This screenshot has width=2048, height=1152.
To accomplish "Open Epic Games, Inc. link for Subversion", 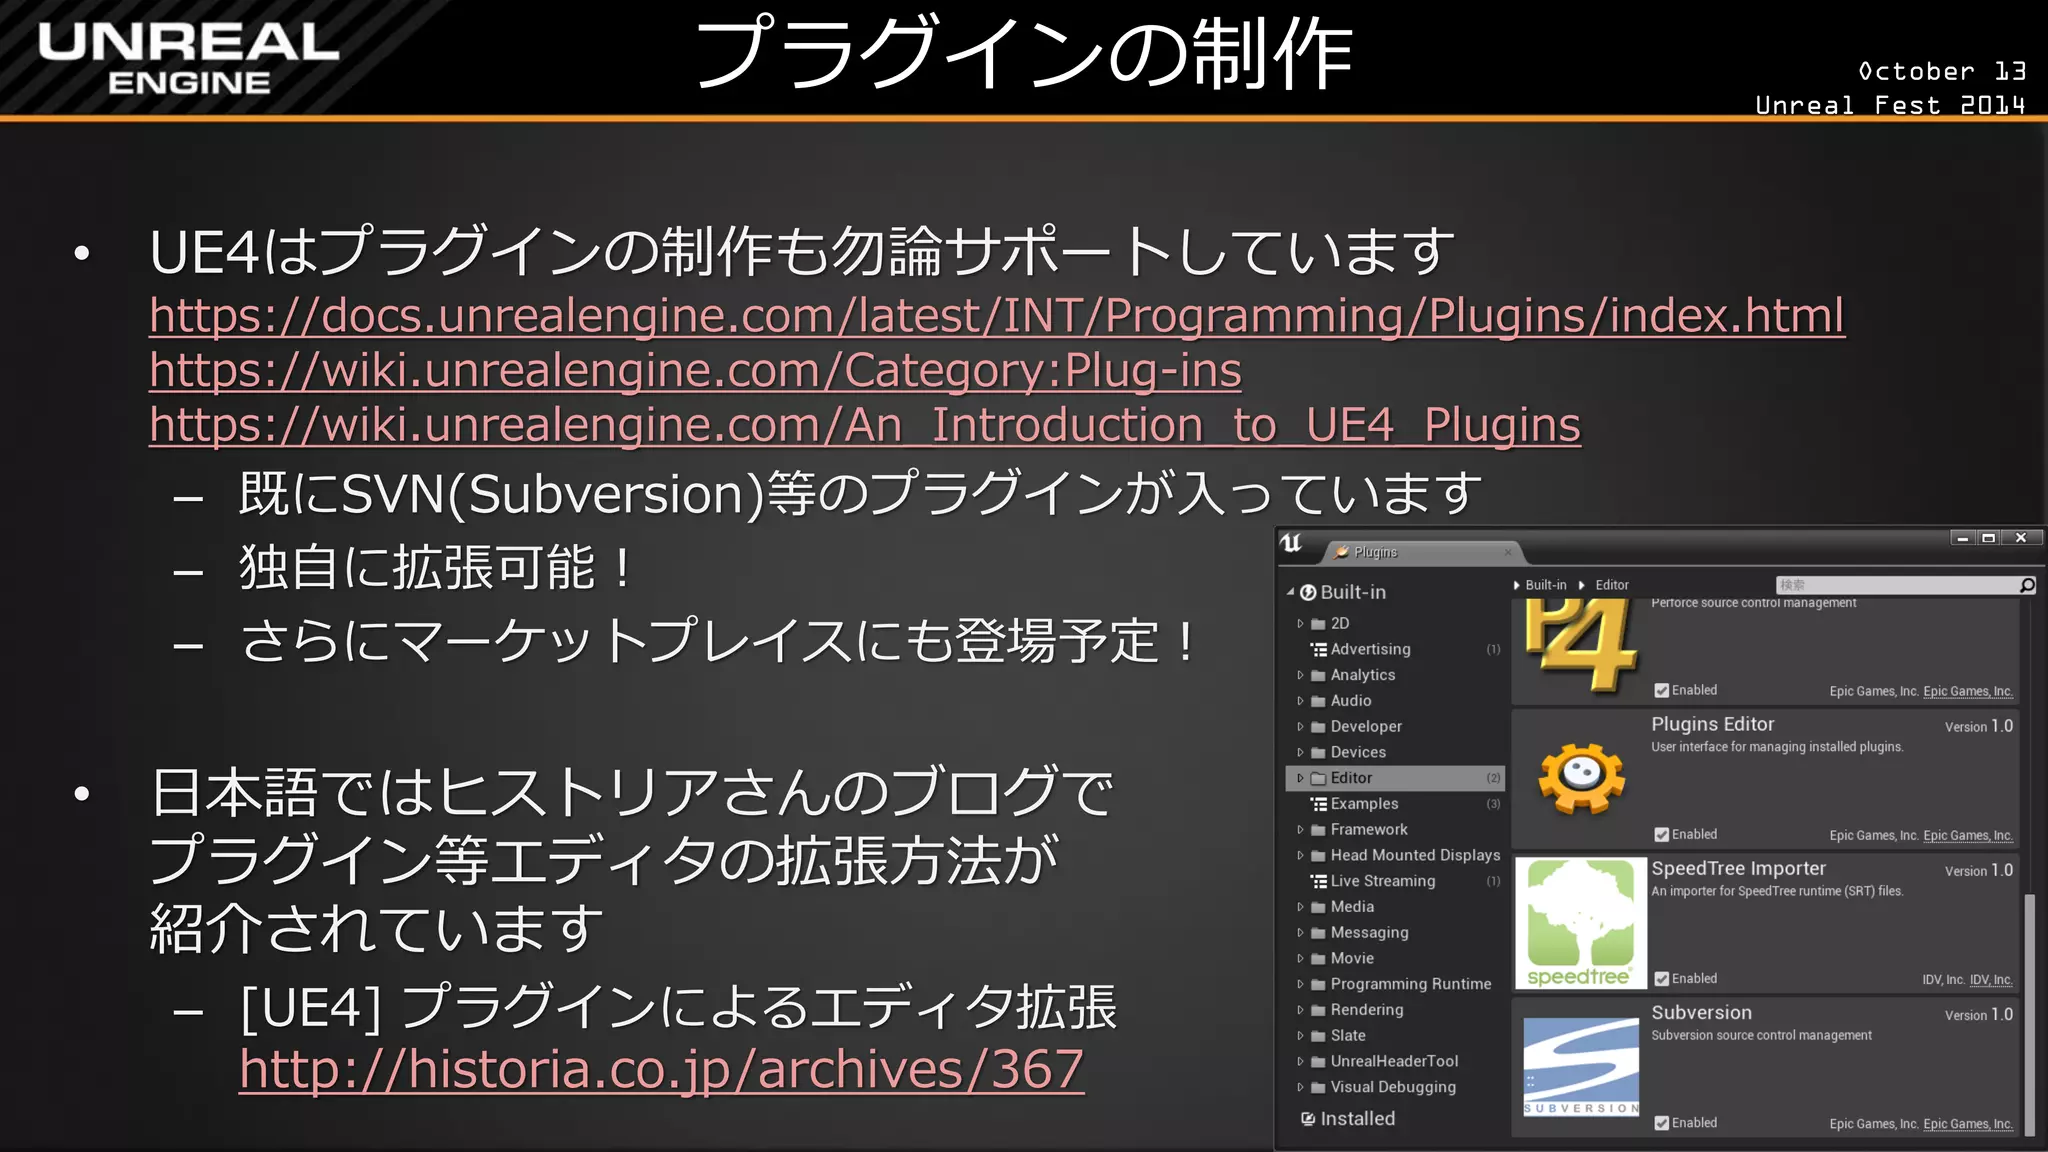I will (x=1968, y=1124).
